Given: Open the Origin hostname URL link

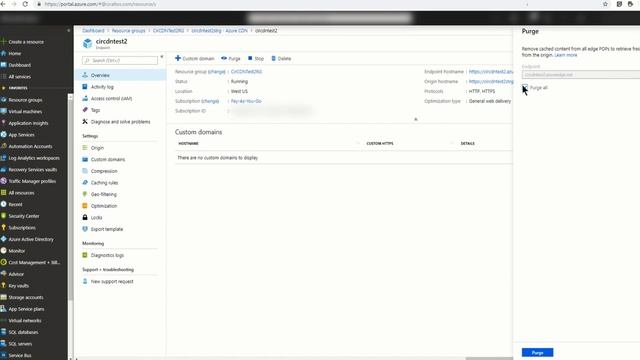Looking at the screenshot, I should pyautogui.click(x=491, y=82).
